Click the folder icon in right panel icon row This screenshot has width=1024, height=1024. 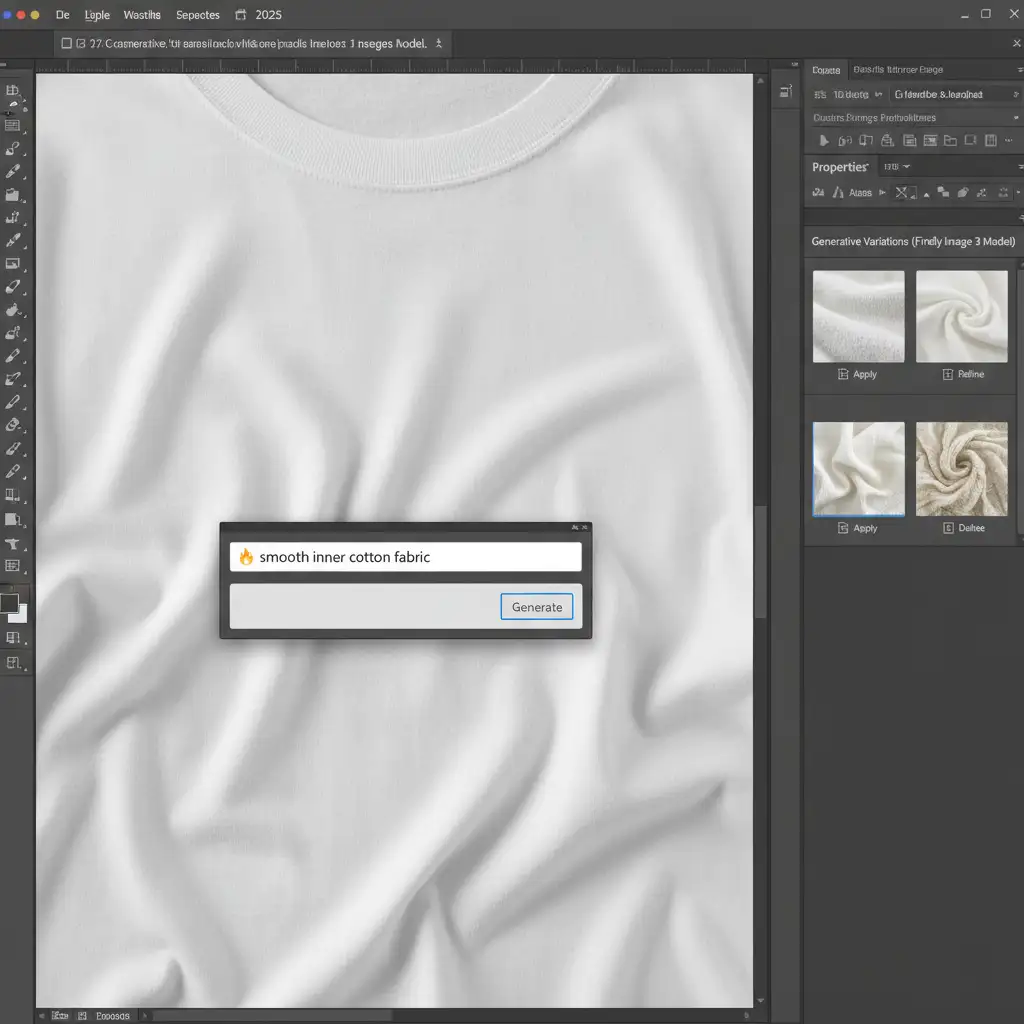950,142
